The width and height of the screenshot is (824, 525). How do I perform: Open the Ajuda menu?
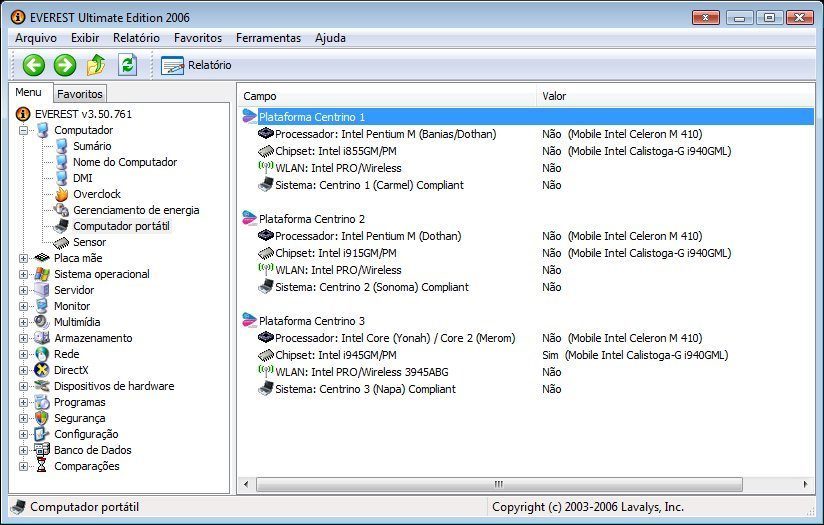tap(330, 38)
